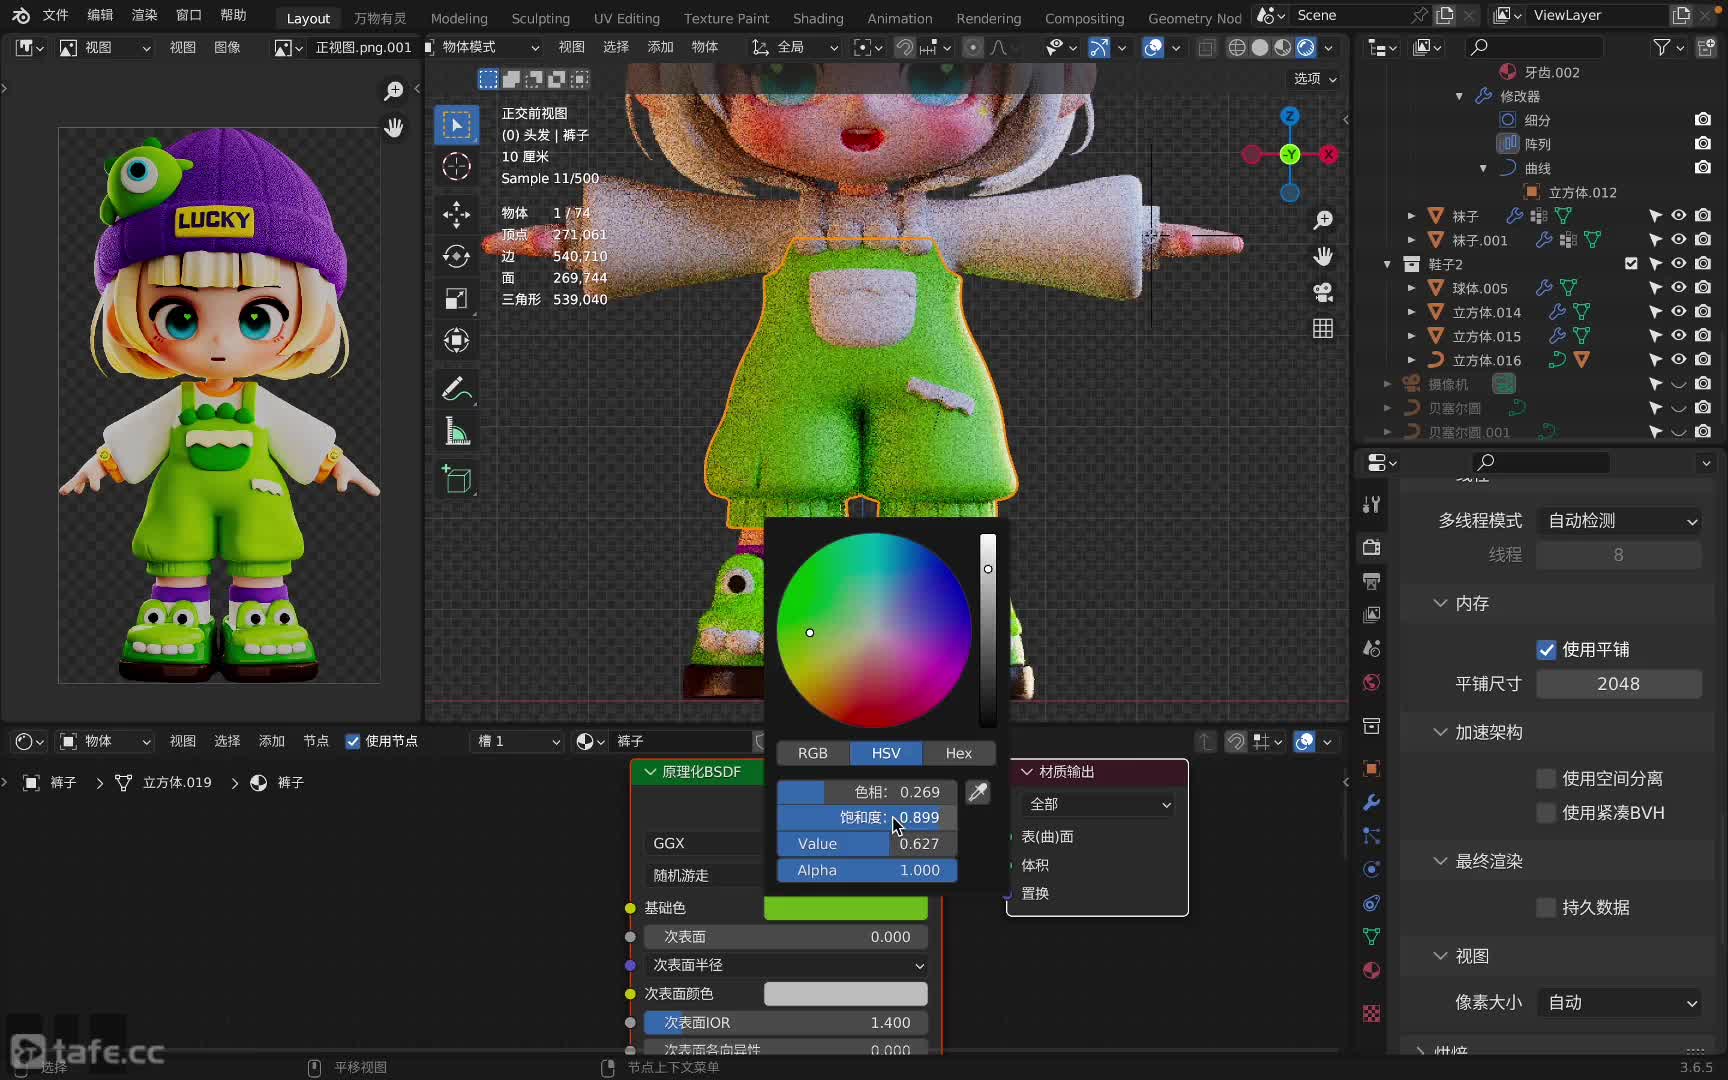Click image editor zoom magnifier icon

(x=394, y=91)
